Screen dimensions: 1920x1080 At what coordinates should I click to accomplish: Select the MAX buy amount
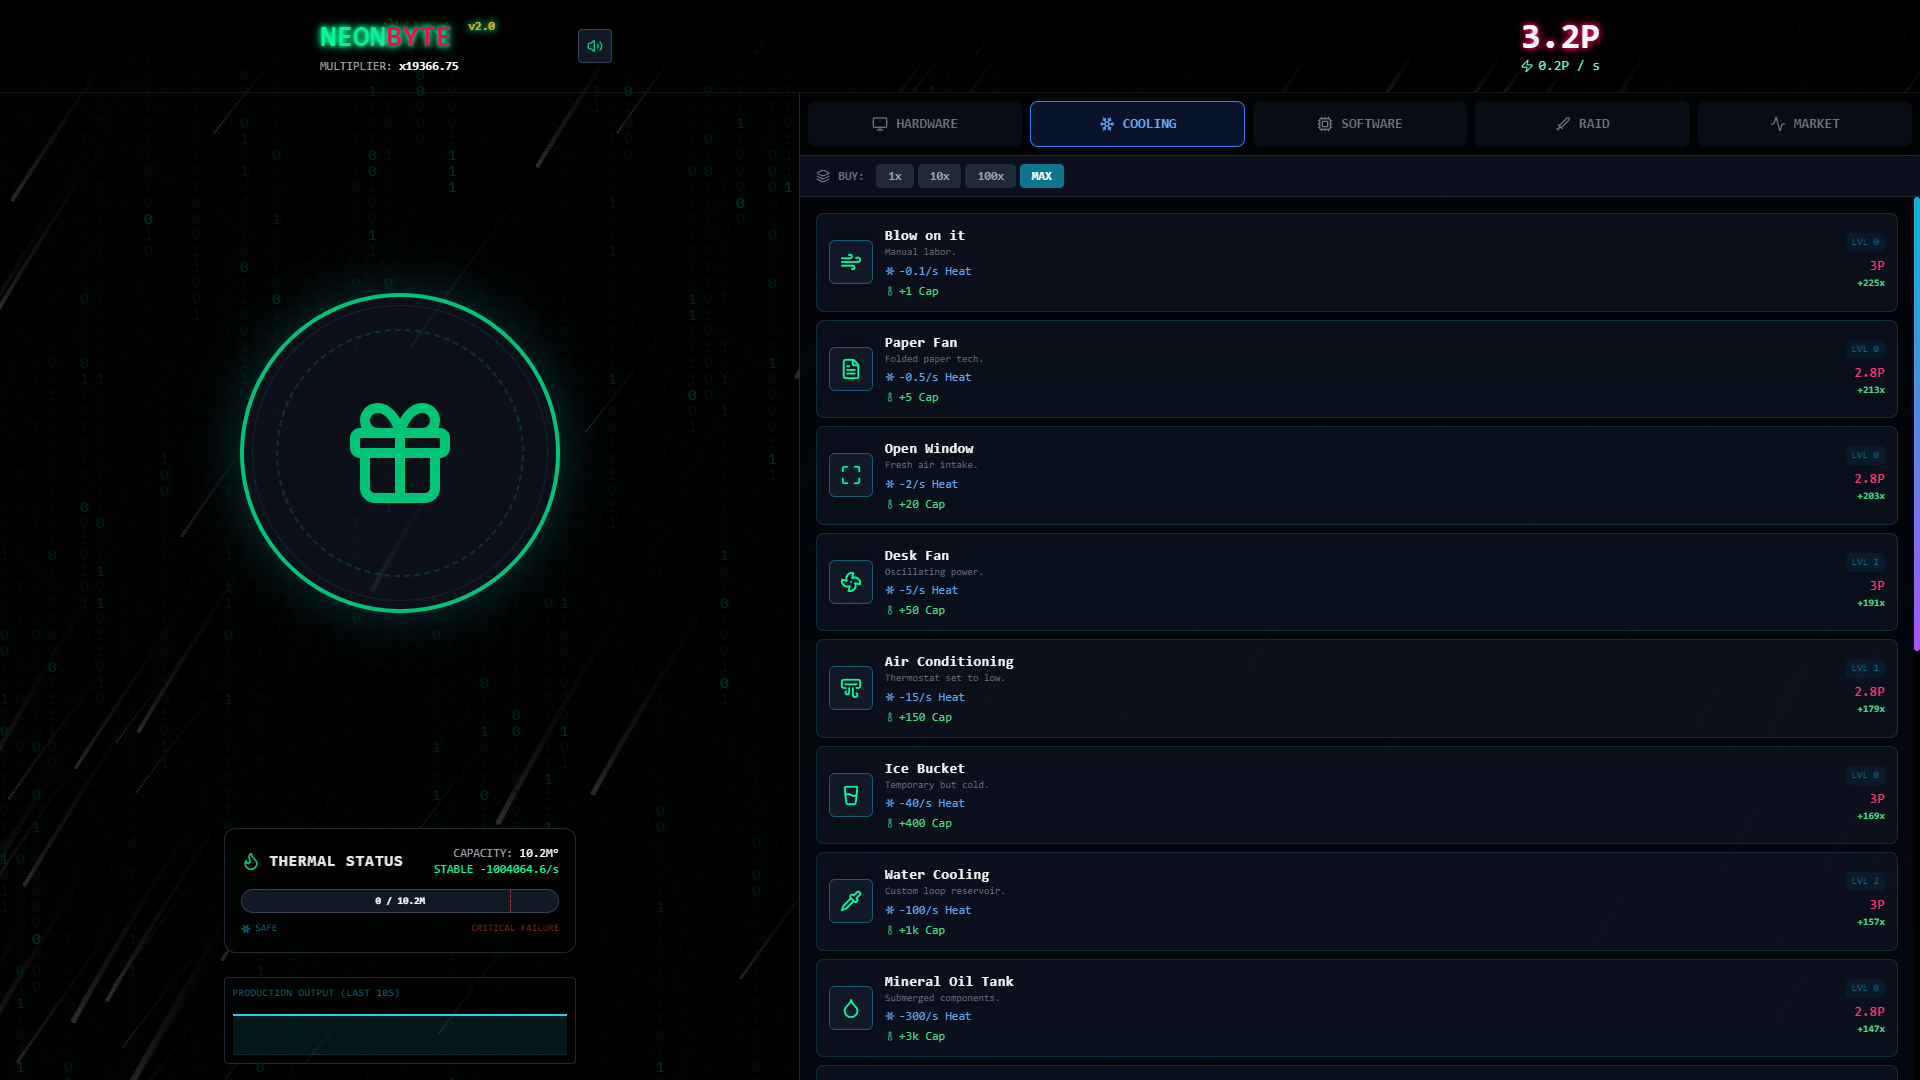point(1041,176)
